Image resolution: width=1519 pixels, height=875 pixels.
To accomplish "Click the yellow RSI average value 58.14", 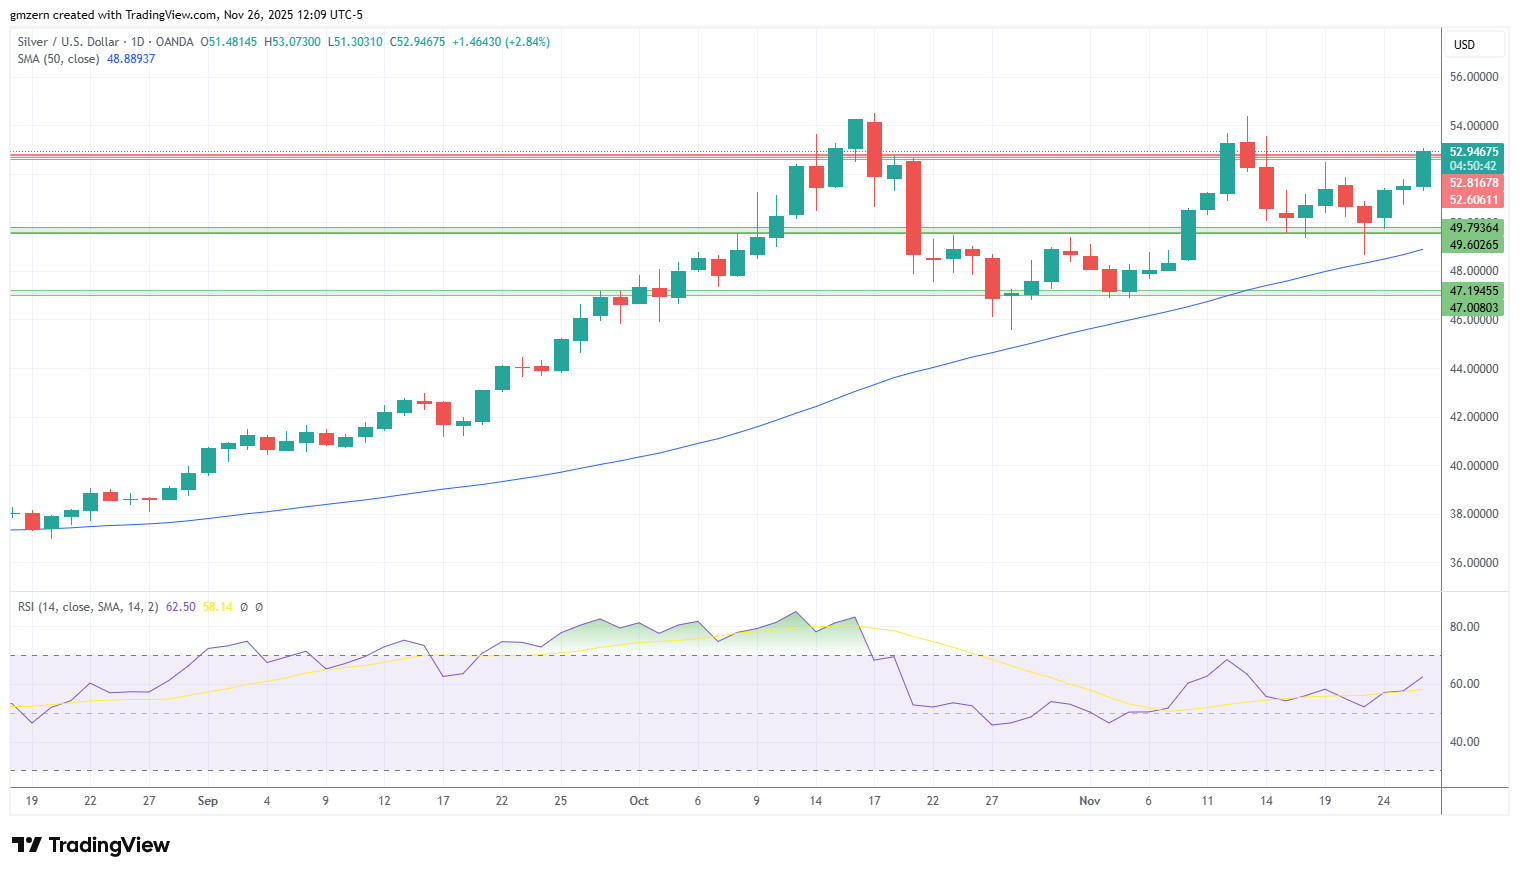I will pos(217,607).
